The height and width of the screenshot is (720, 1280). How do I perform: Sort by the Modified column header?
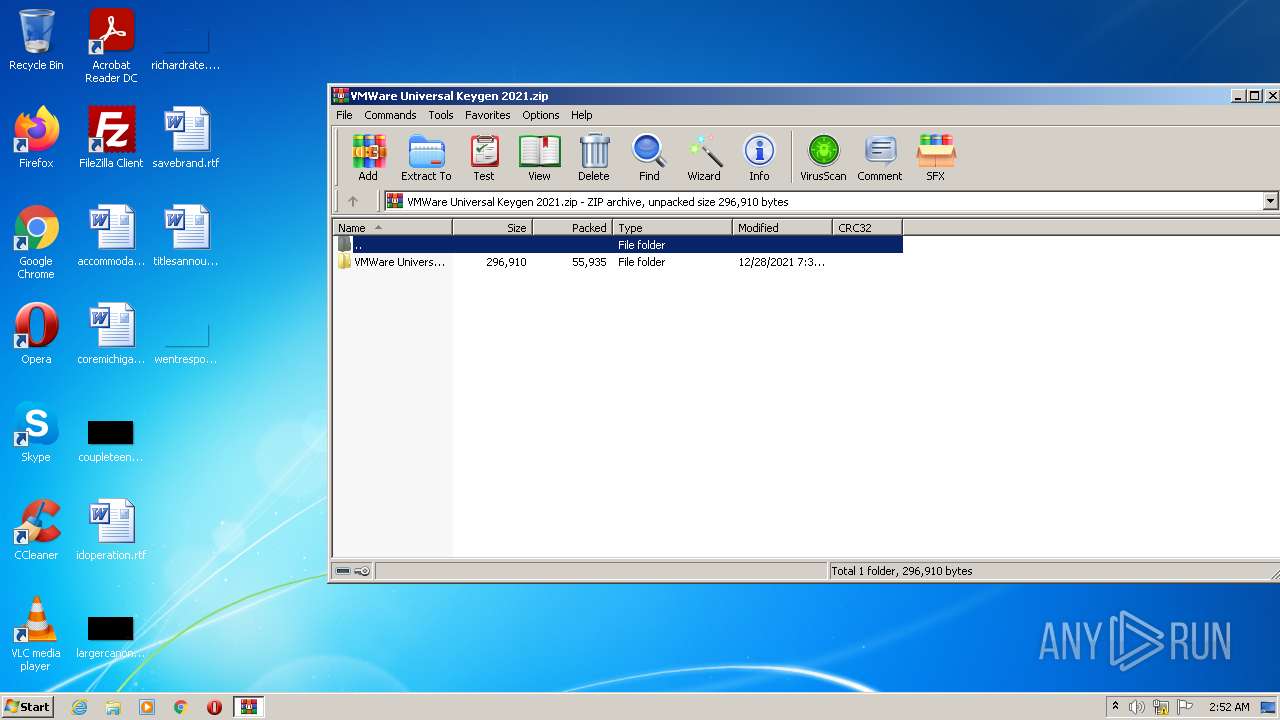pyautogui.click(x=782, y=227)
